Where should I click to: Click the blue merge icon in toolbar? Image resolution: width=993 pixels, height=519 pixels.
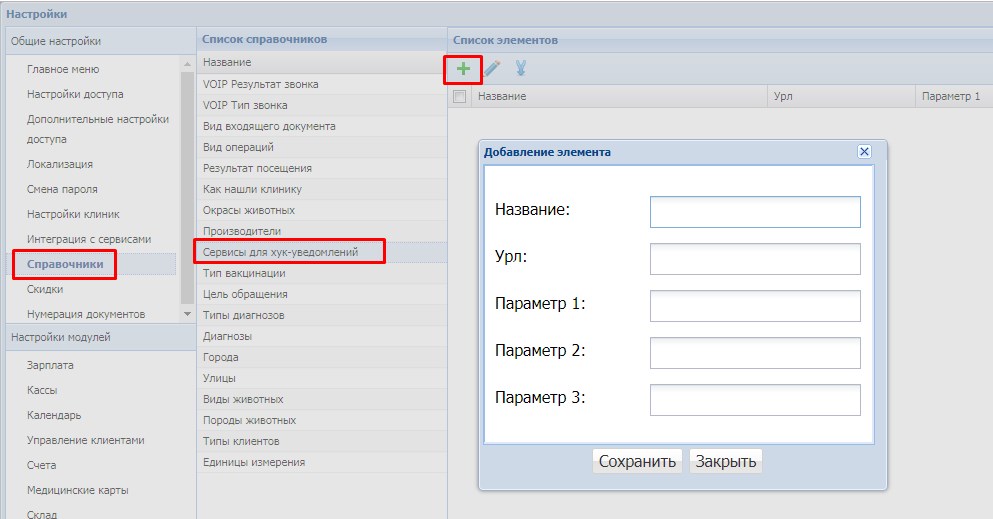521,68
